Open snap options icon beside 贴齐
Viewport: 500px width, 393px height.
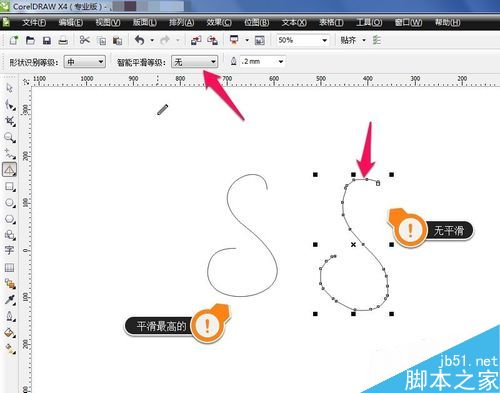pos(377,40)
